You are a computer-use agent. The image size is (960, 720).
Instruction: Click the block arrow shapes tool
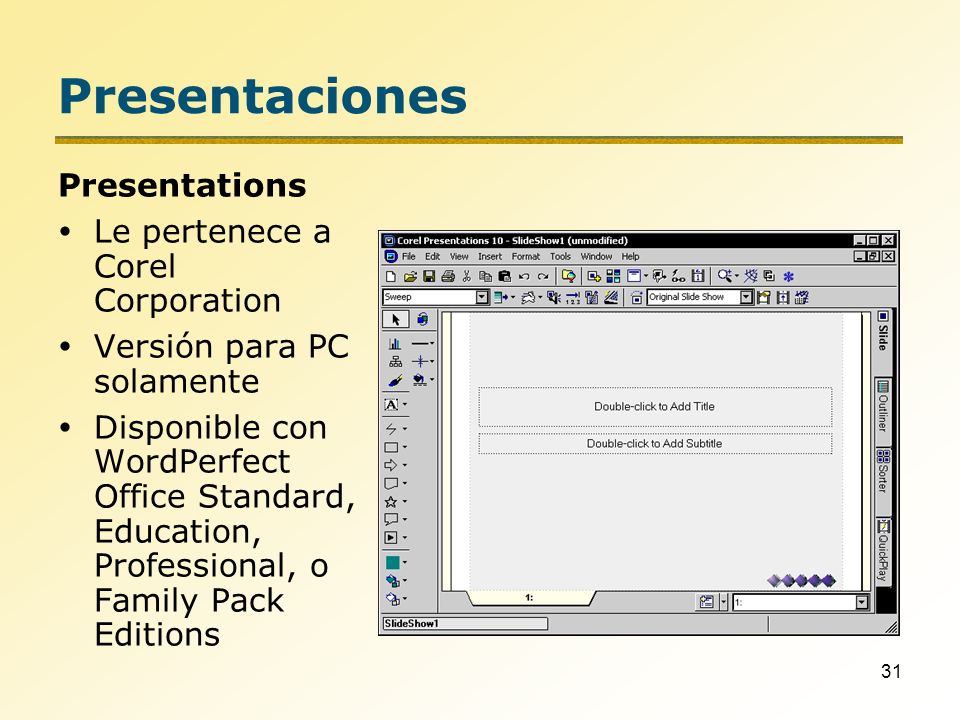pos(391,465)
